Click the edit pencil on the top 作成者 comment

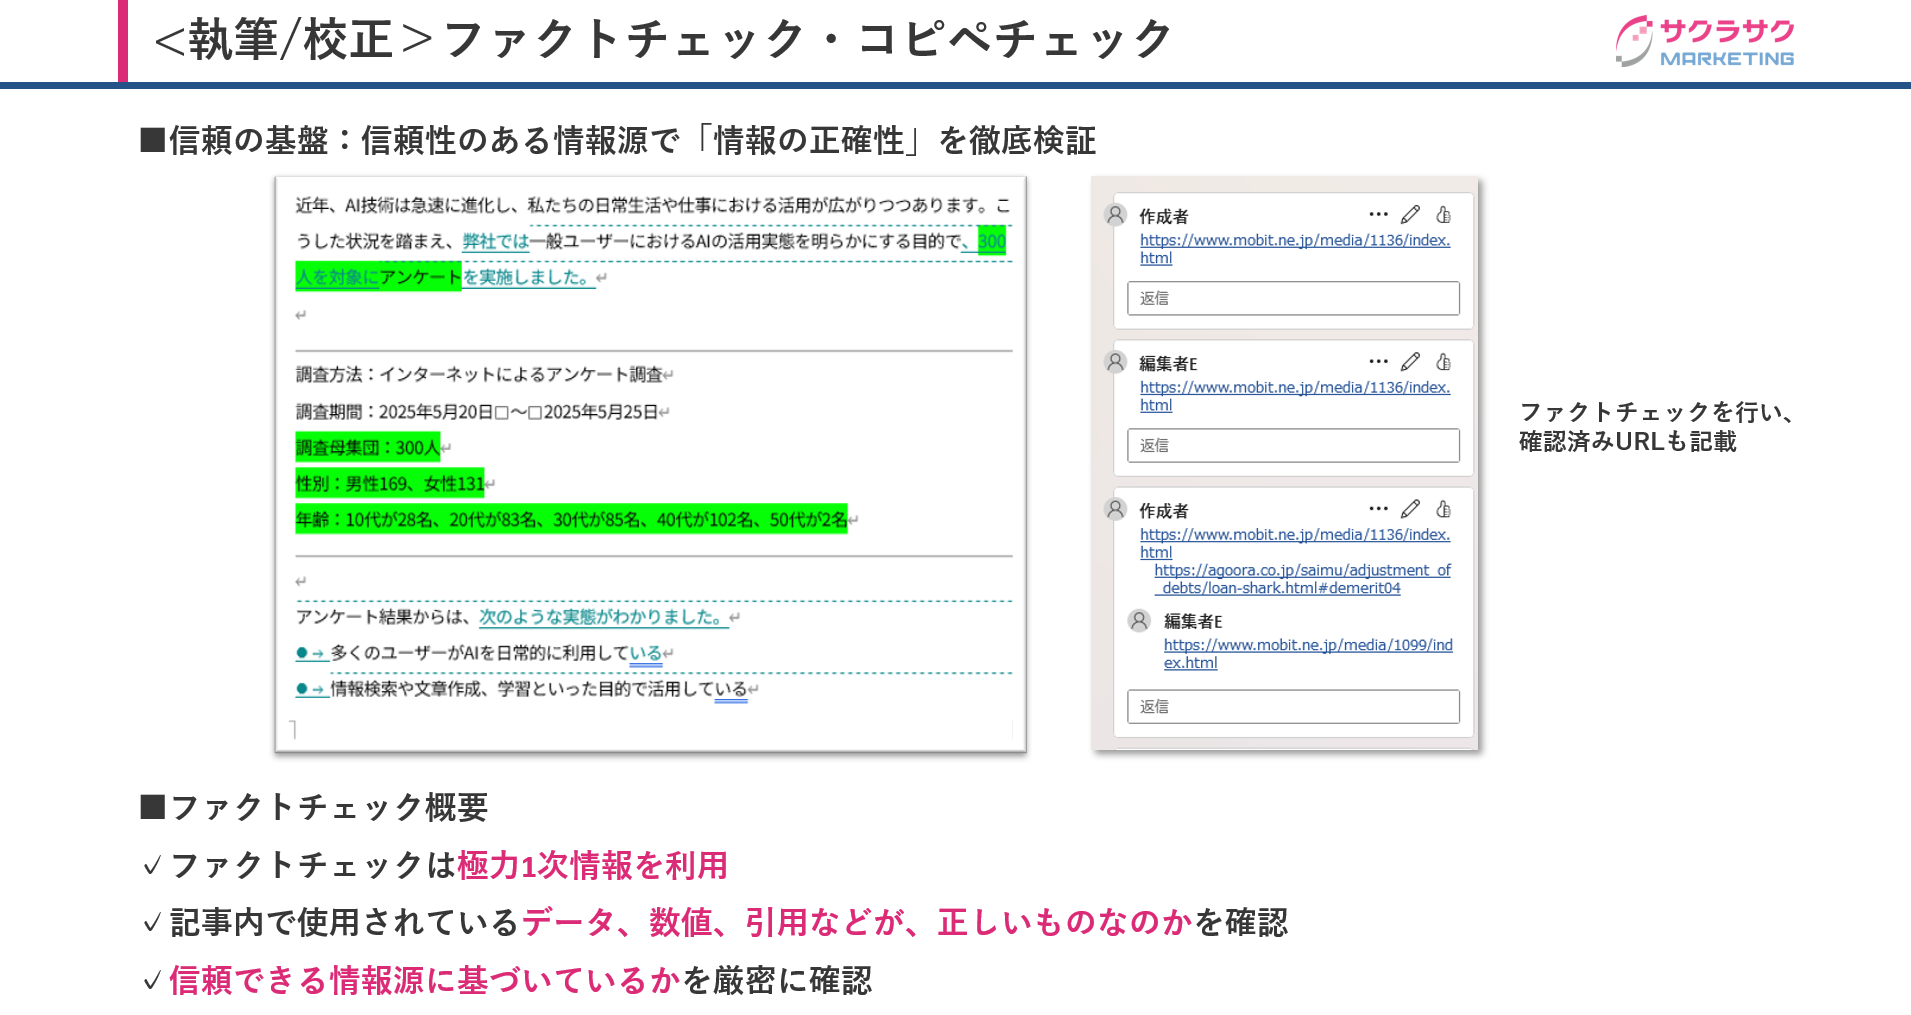coord(1410,215)
